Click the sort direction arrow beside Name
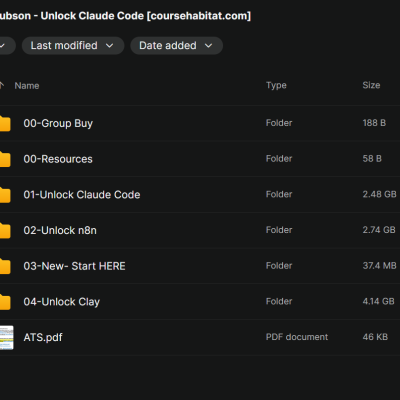The width and height of the screenshot is (400, 400). pyautogui.click(x=2, y=85)
